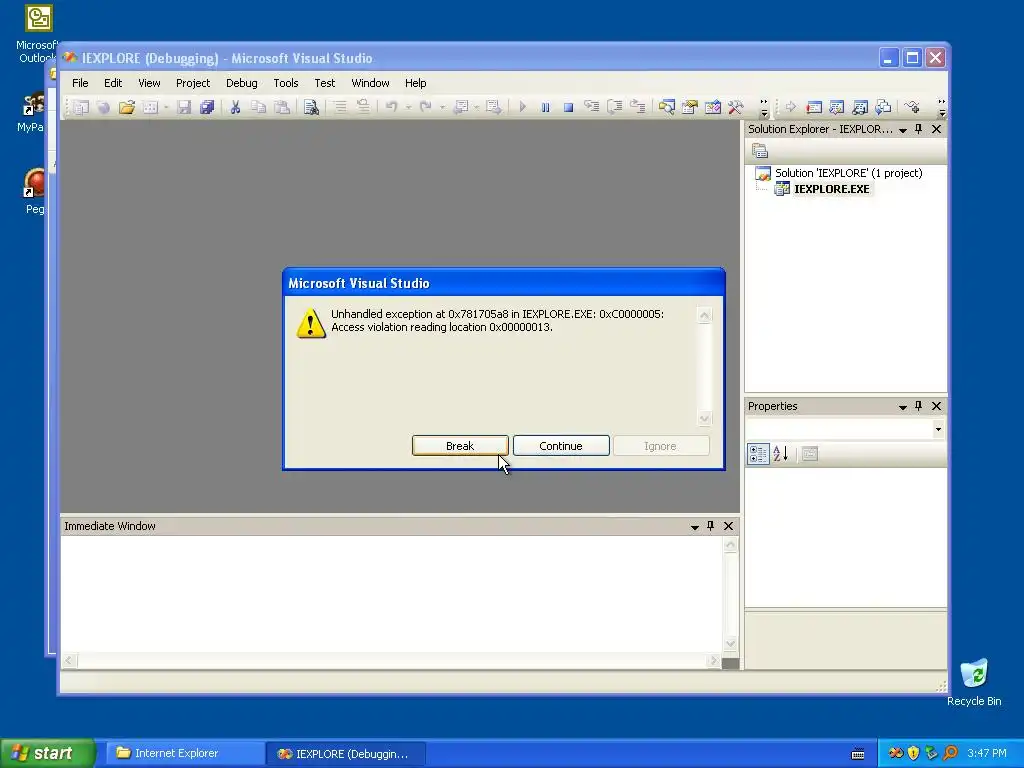Screen dimensions: 1024x768
Task: Click the Start Debugging play icon
Action: point(522,107)
